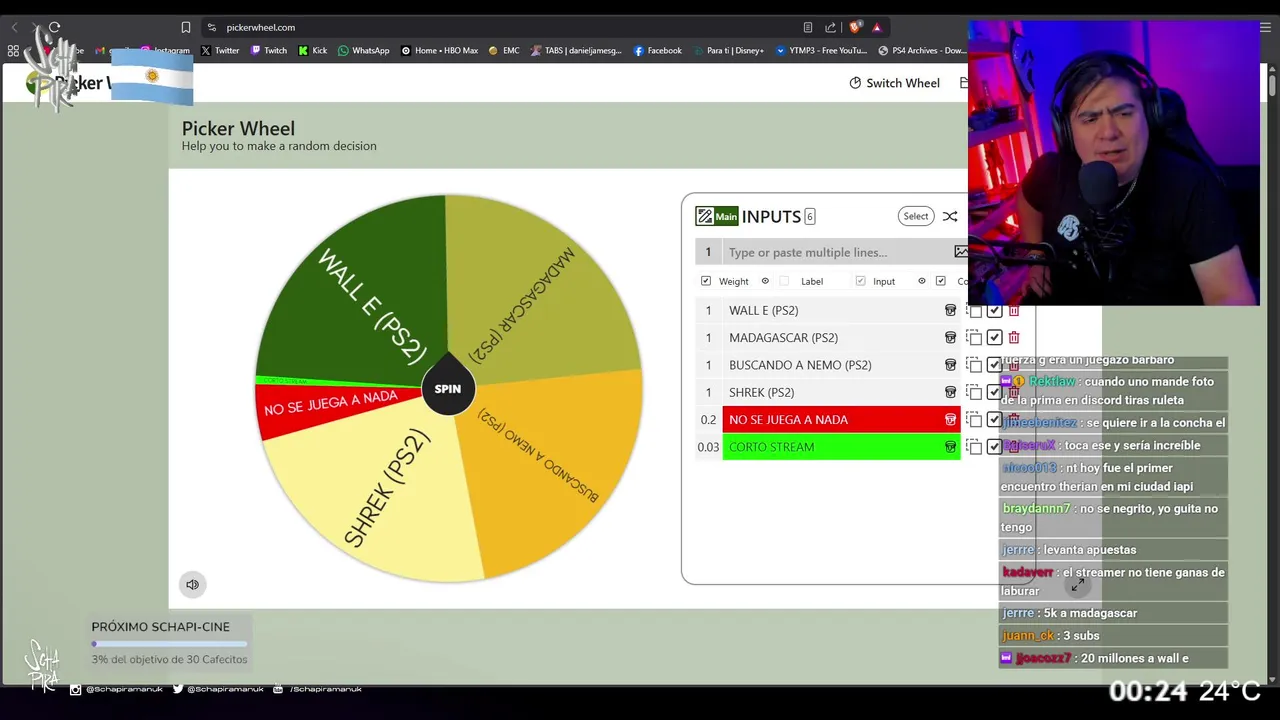
Task: Click the Select button in INPUTS
Action: (916, 216)
